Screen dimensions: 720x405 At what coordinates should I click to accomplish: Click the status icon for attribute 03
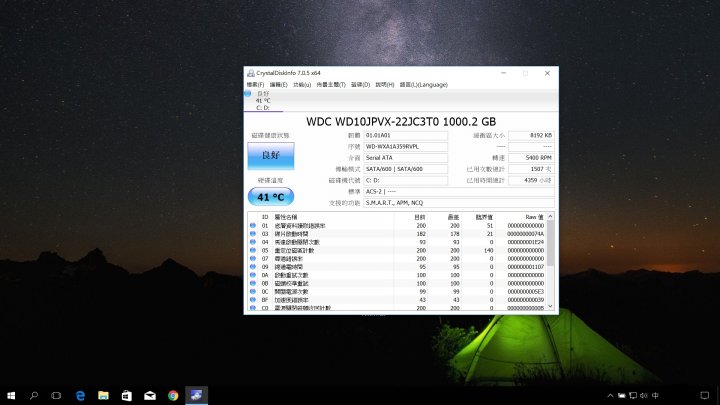pyautogui.click(x=253, y=234)
